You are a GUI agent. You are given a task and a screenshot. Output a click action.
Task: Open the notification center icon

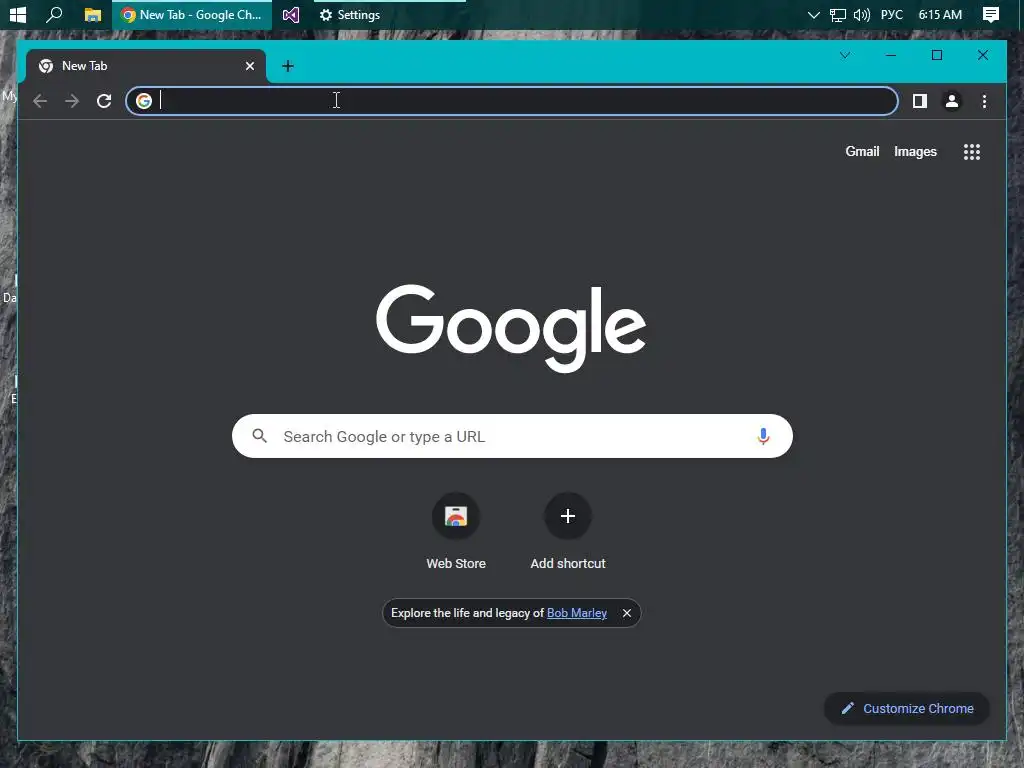(x=991, y=14)
